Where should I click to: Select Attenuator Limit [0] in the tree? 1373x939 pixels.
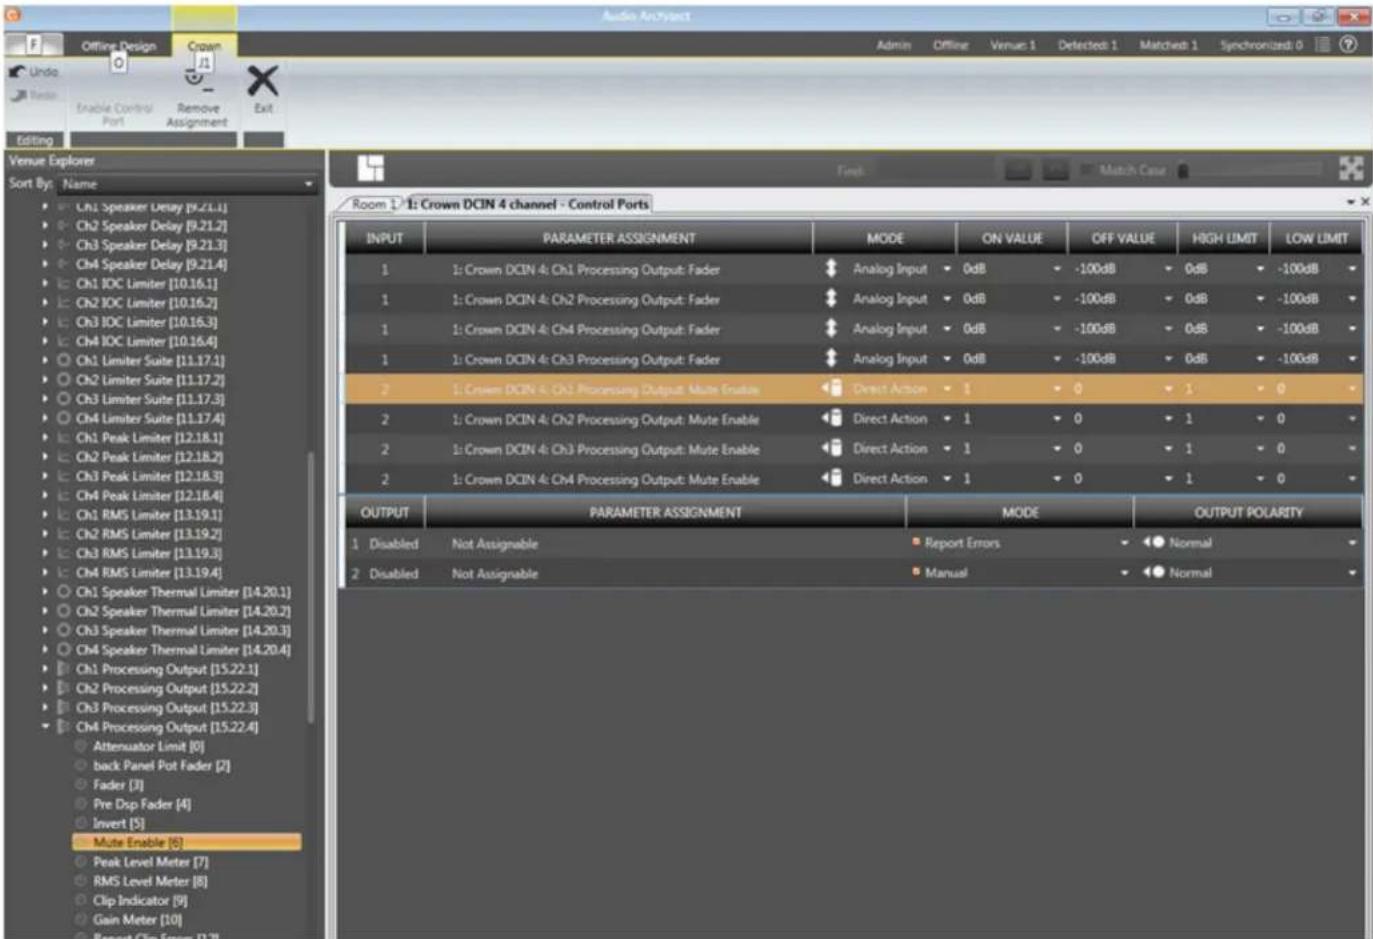[x=148, y=746]
